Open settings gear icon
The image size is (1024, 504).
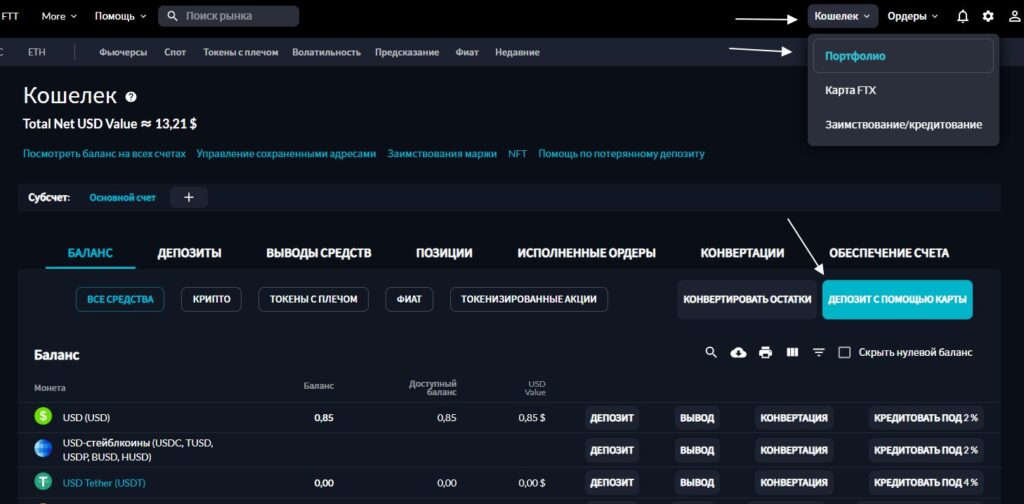click(x=988, y=16)
